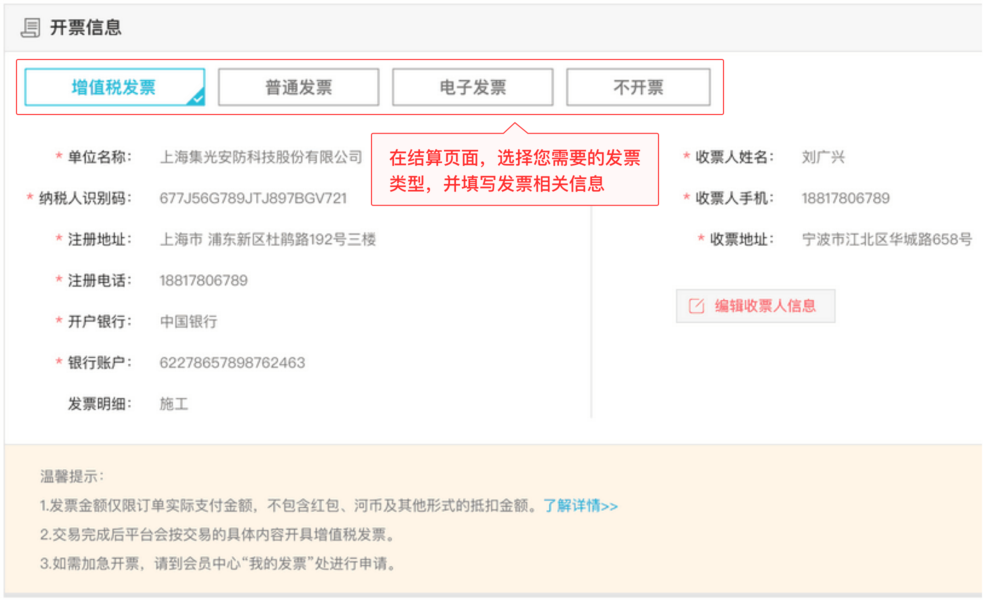Click the 银行账户 account number
Viewport: 989px width, 601px height.
pyautogui.click(x=232, y=363)
